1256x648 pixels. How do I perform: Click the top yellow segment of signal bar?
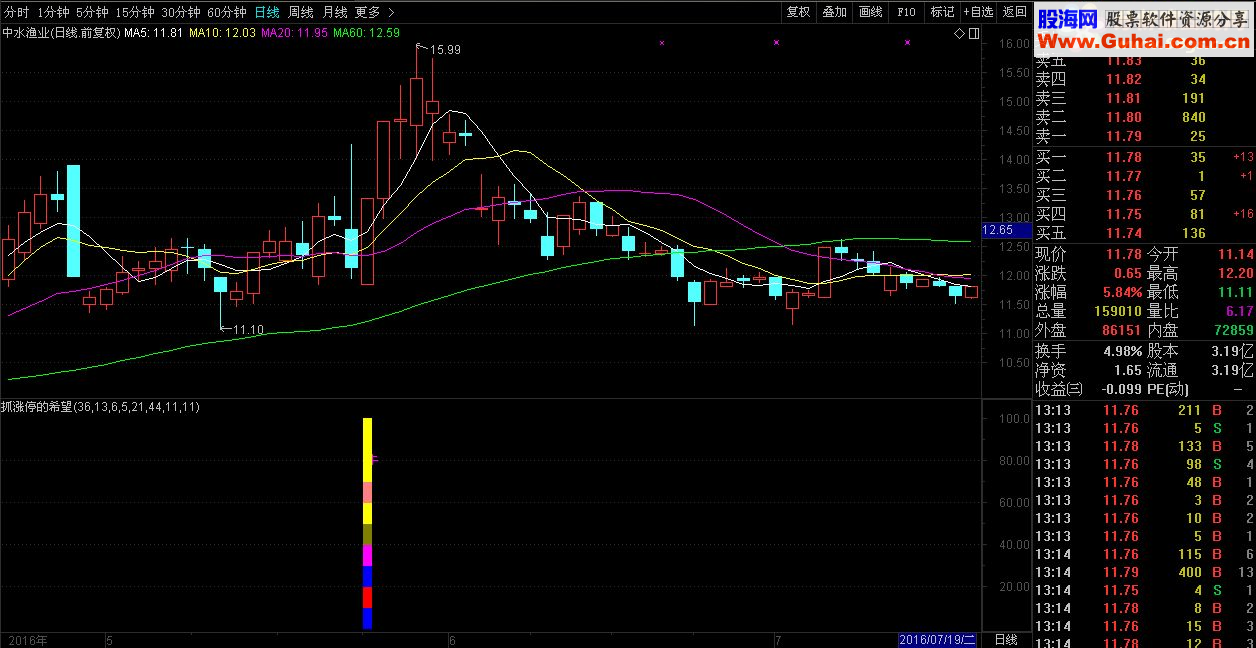(x=367, y=450)
